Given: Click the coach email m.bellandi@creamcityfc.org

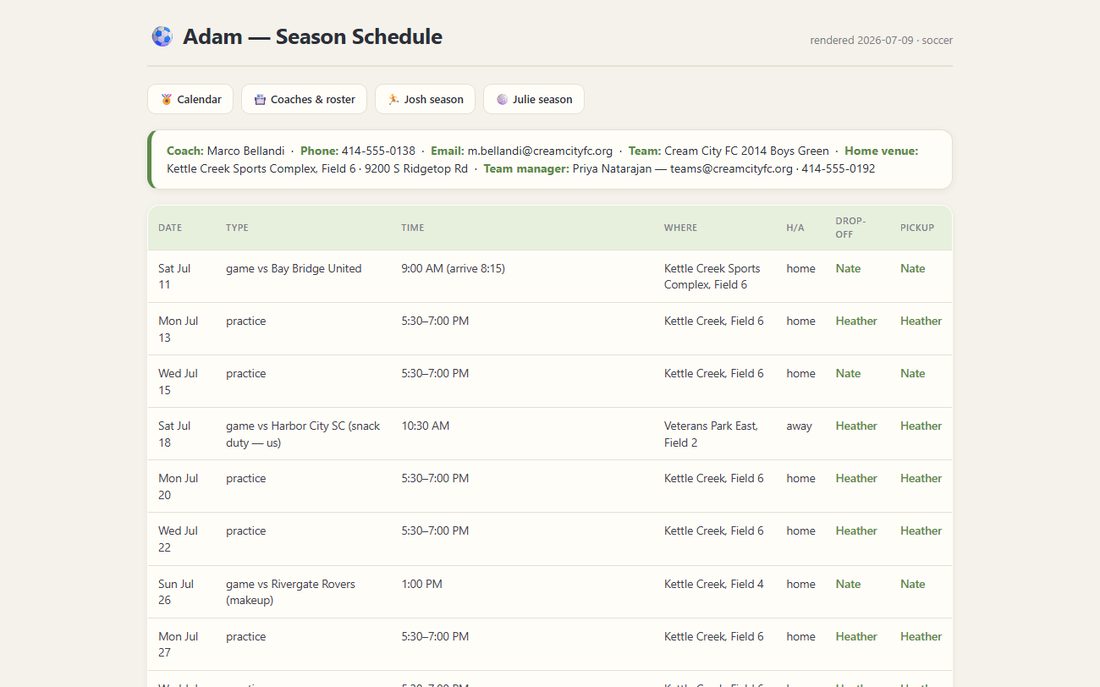Looking at the screenshot, I should 539,151.
